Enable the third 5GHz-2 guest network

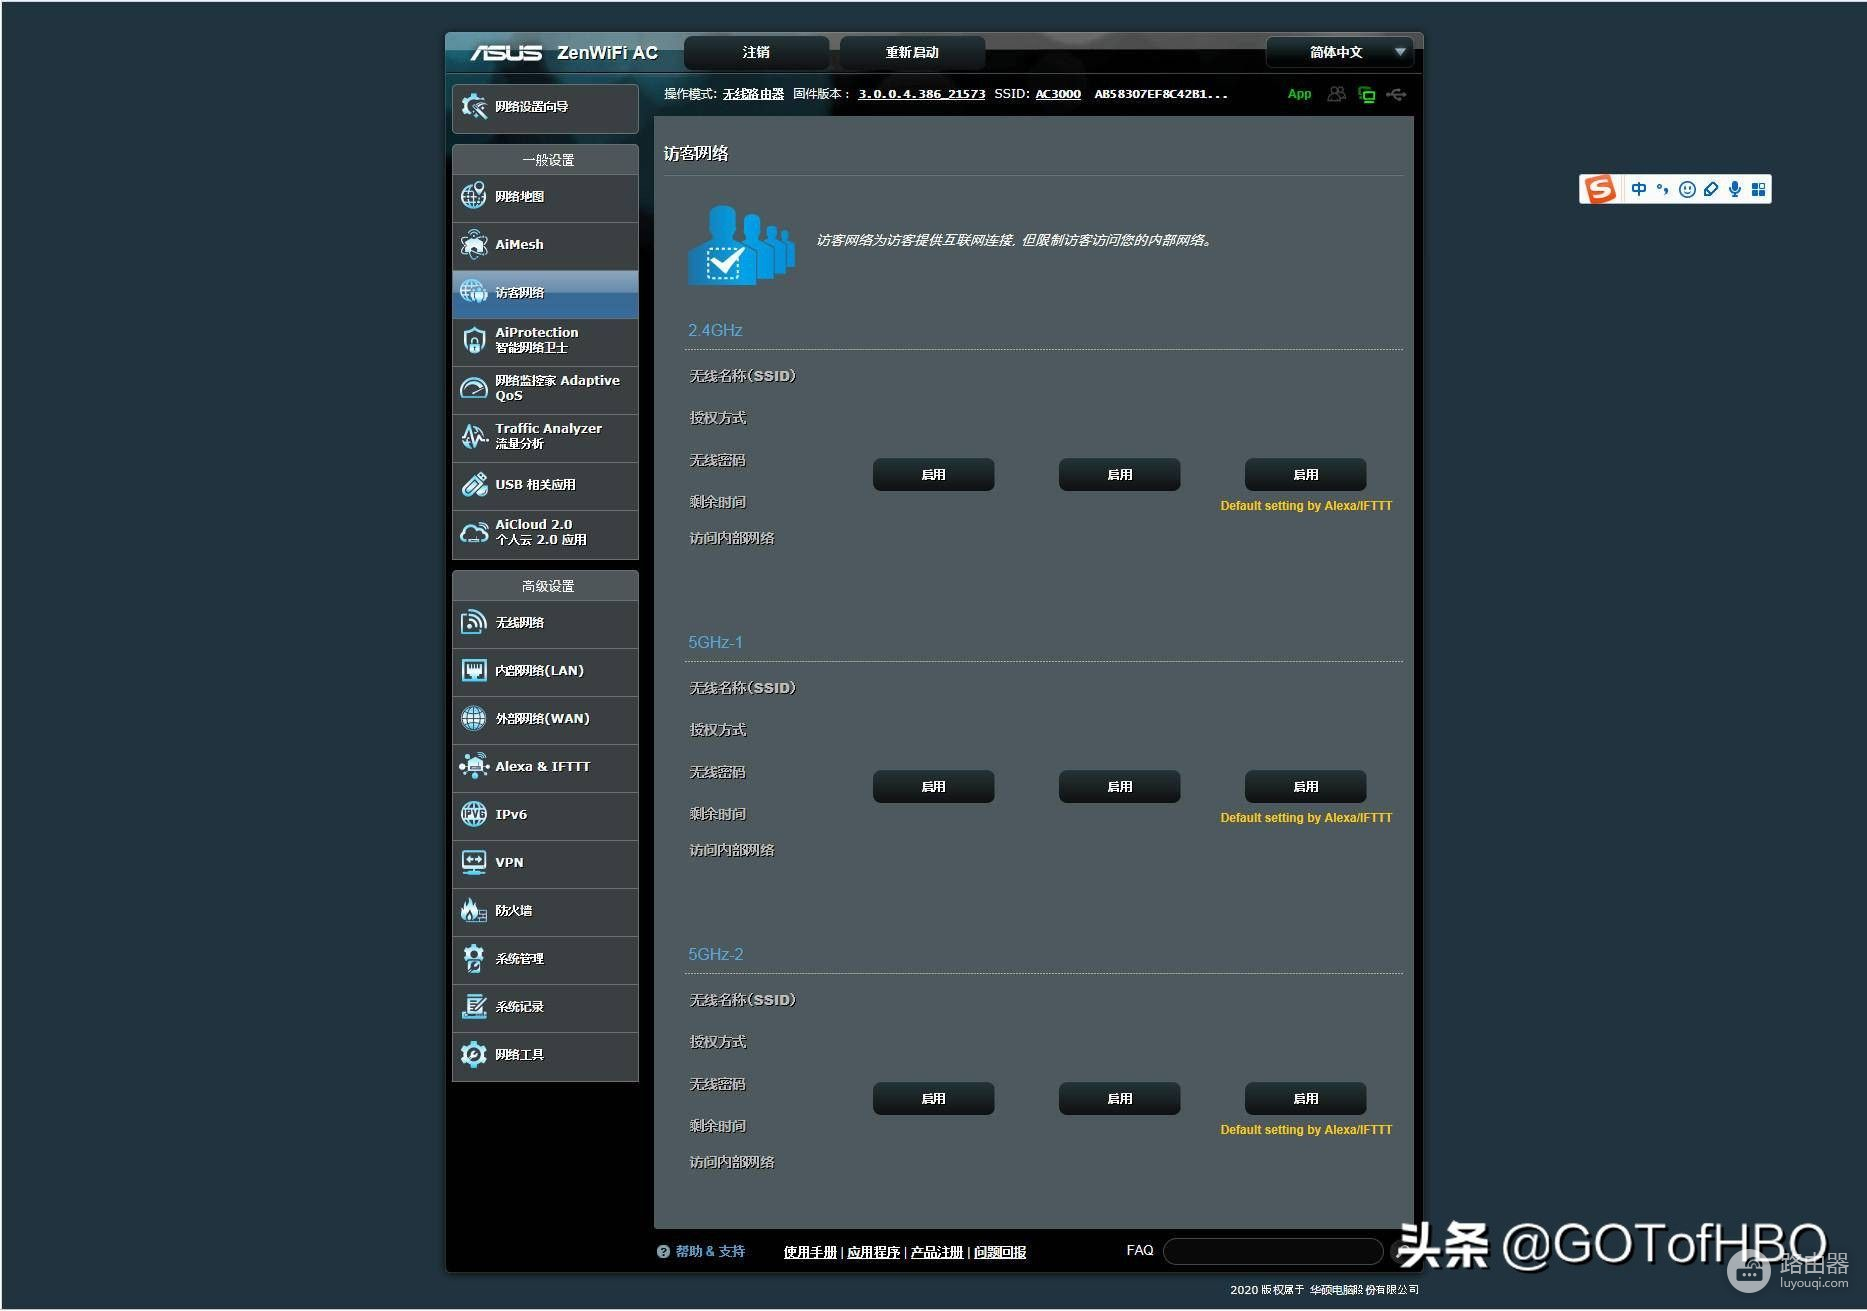[1305, 1099]
